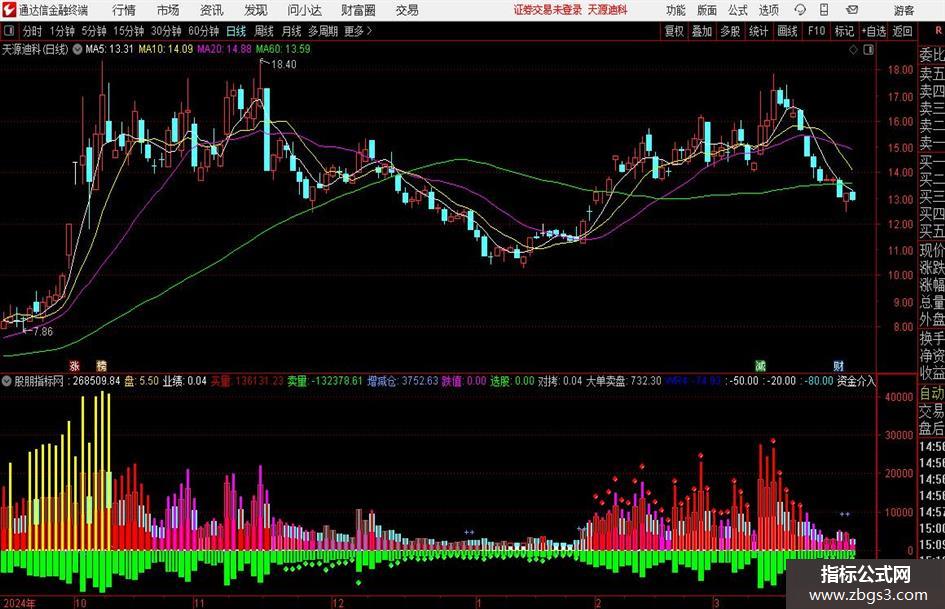Open F10 company info

816,31
